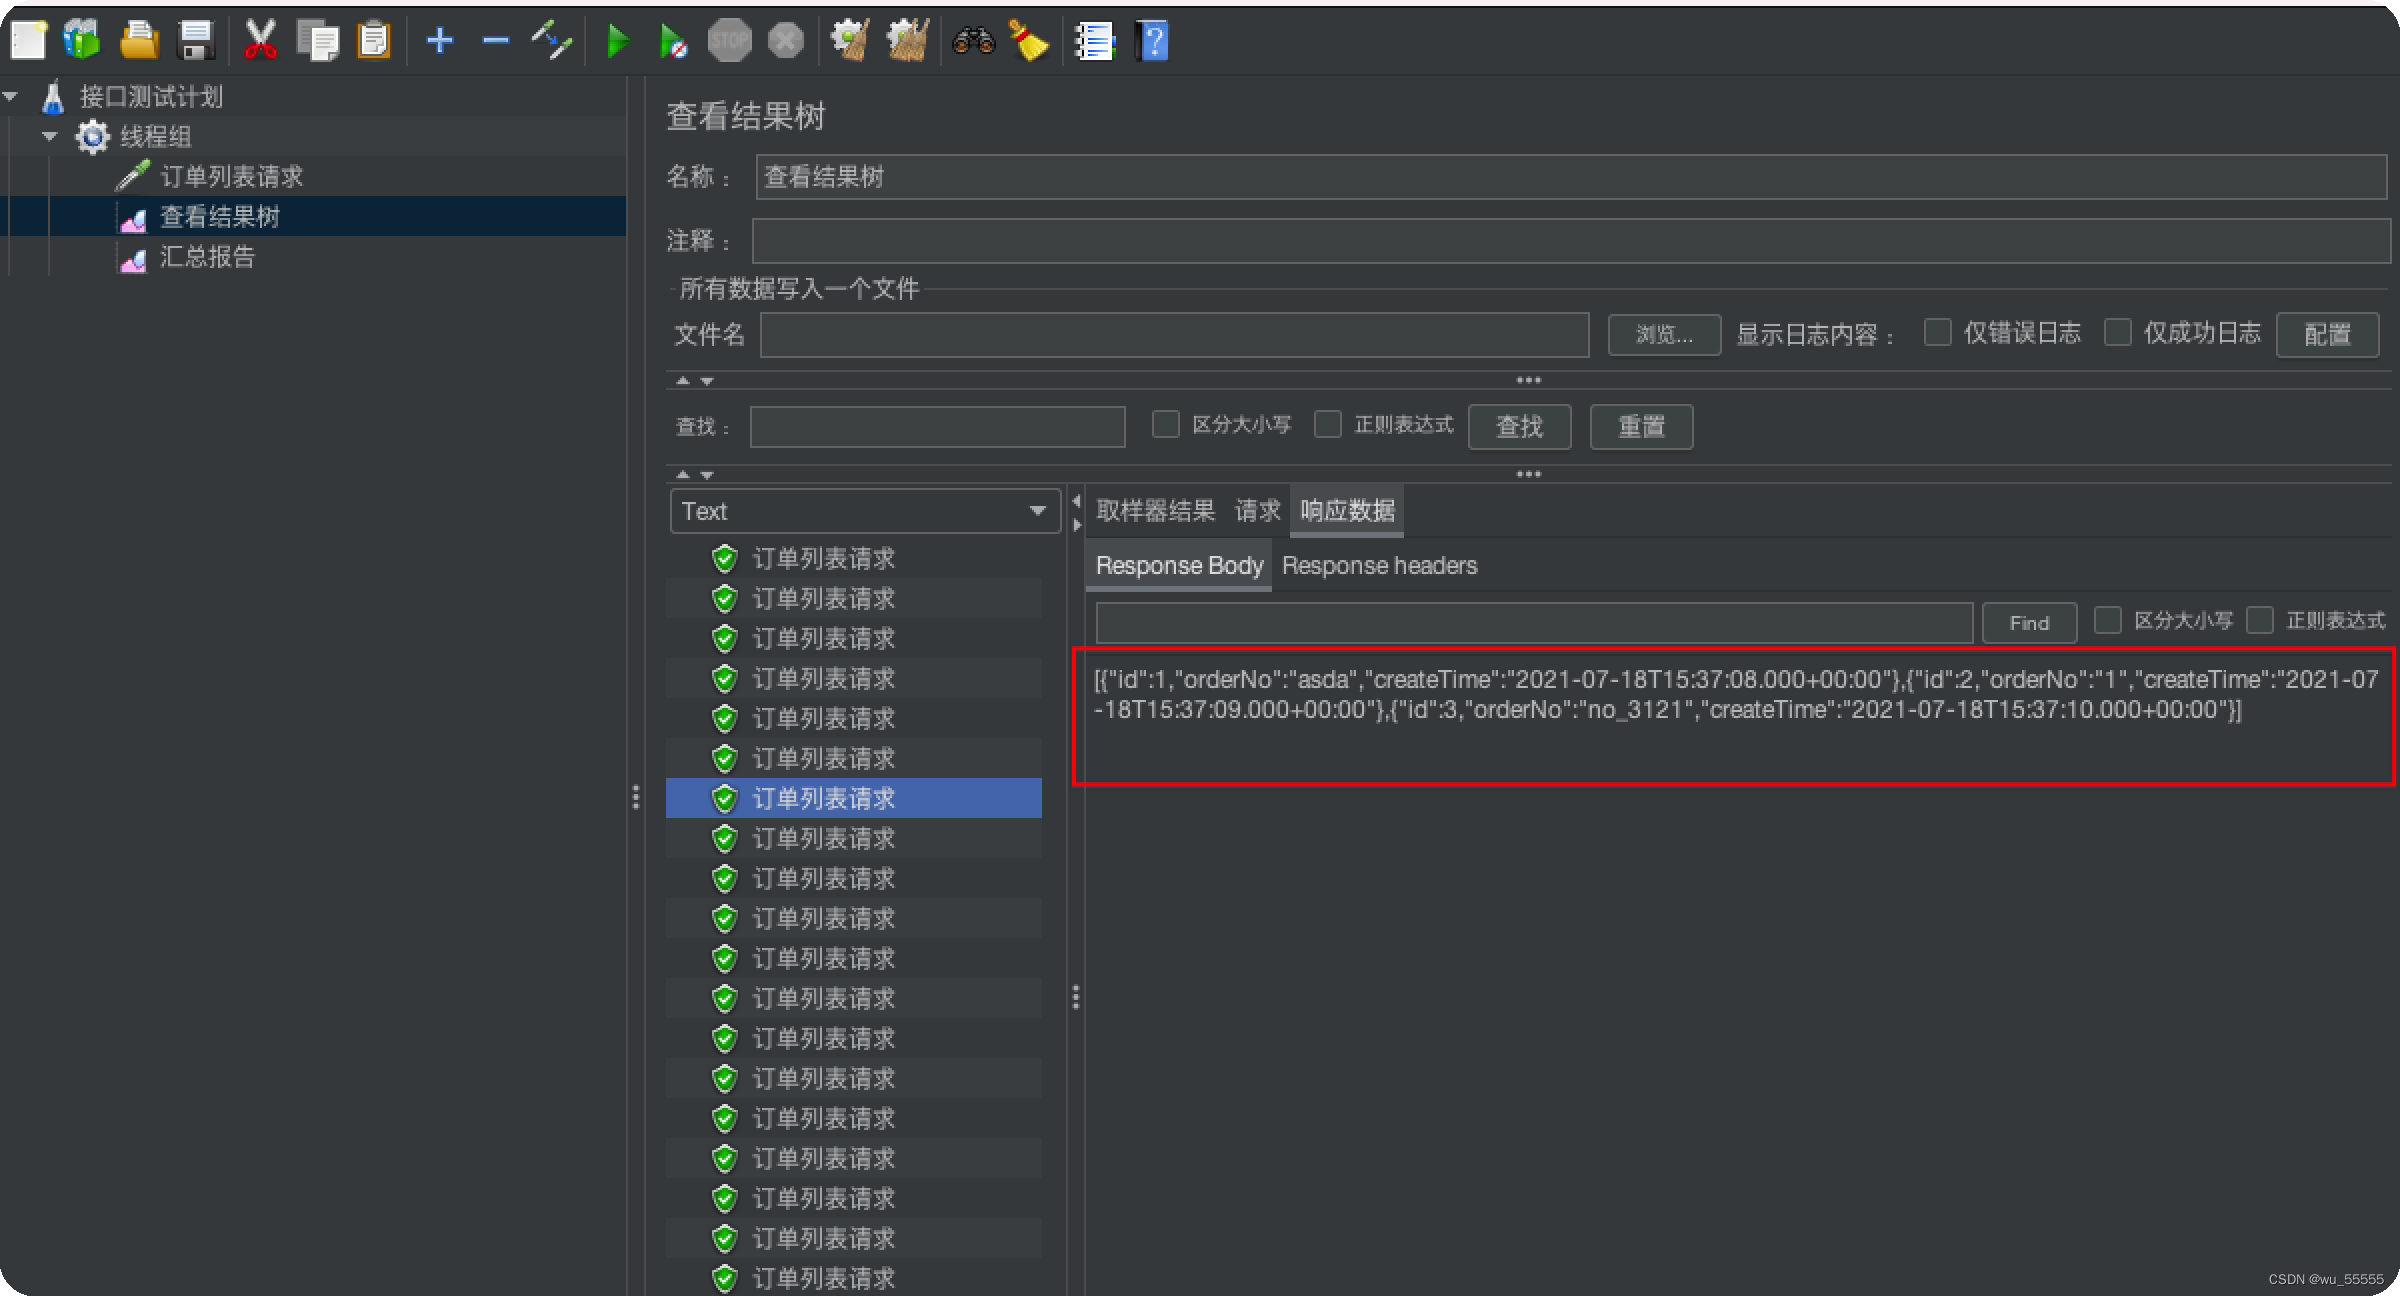Enable 仅错误日志 checkbox

[x=1938, y=332]
